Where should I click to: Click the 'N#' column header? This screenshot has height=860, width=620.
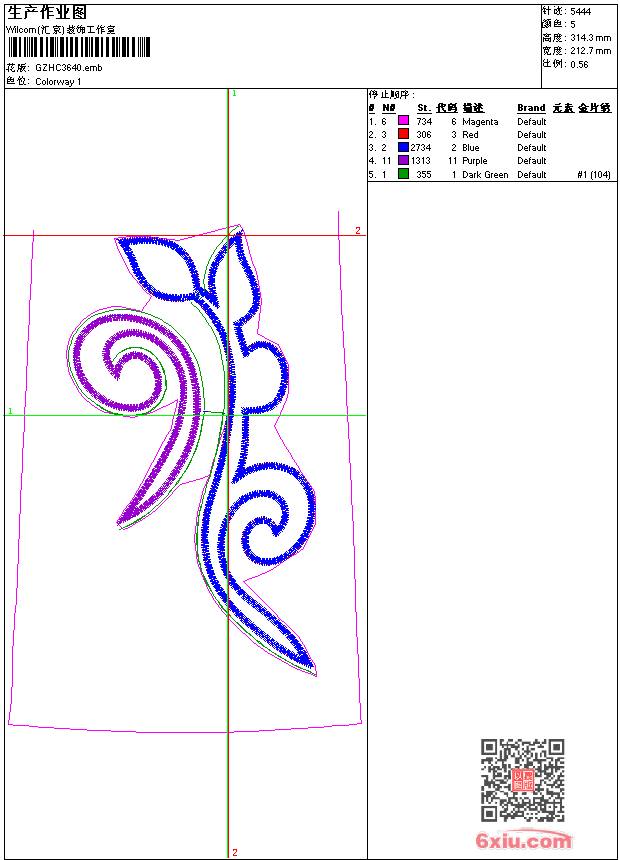click(388, 108)
